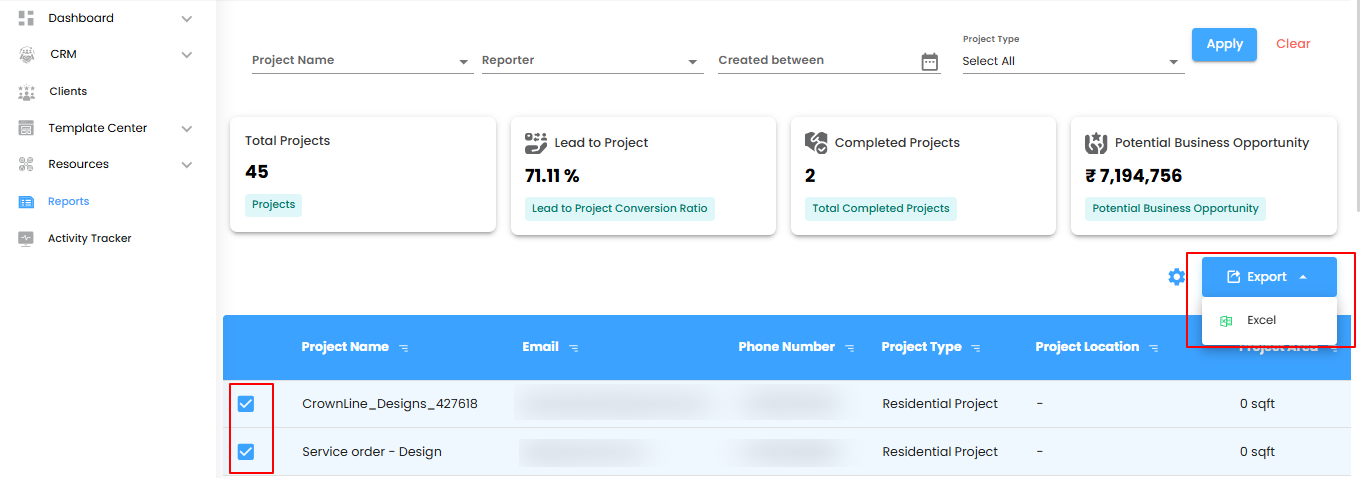Open the Project Name filter dropdown
The width and height of the screenshot is (1365, 478).
tap(361, 61)
